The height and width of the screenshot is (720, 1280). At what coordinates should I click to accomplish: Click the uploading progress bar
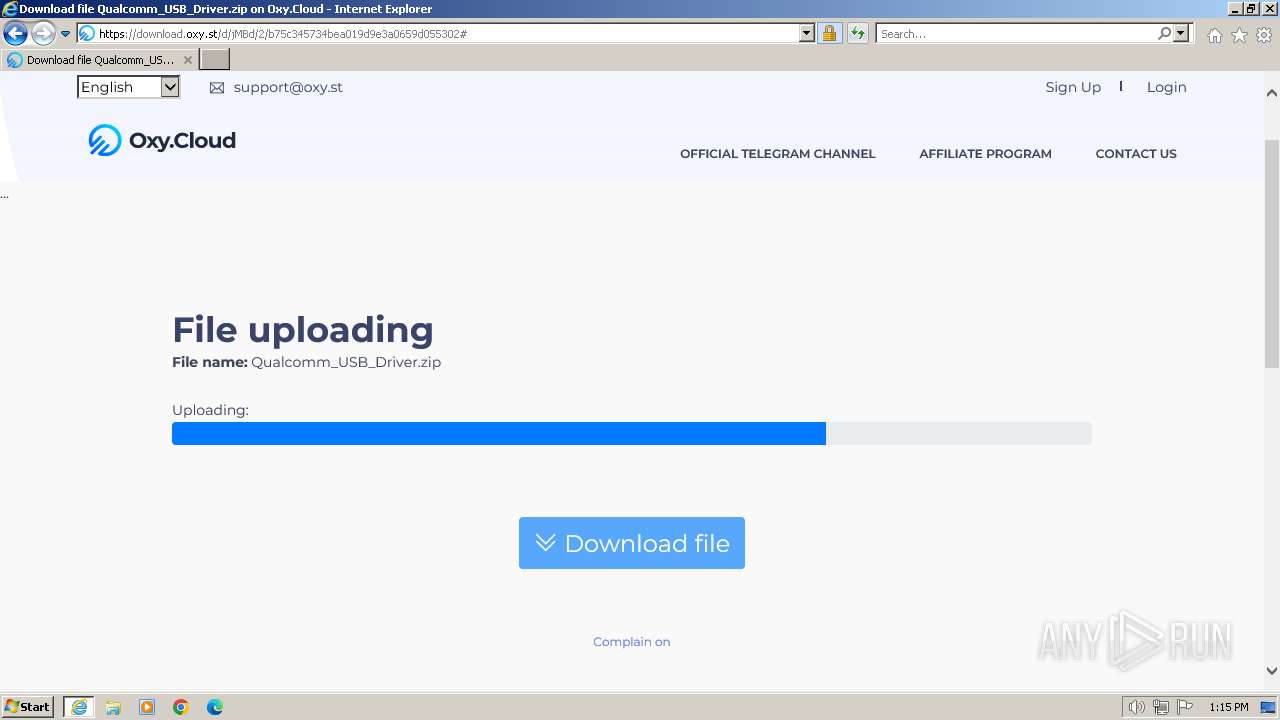point(632,433)
